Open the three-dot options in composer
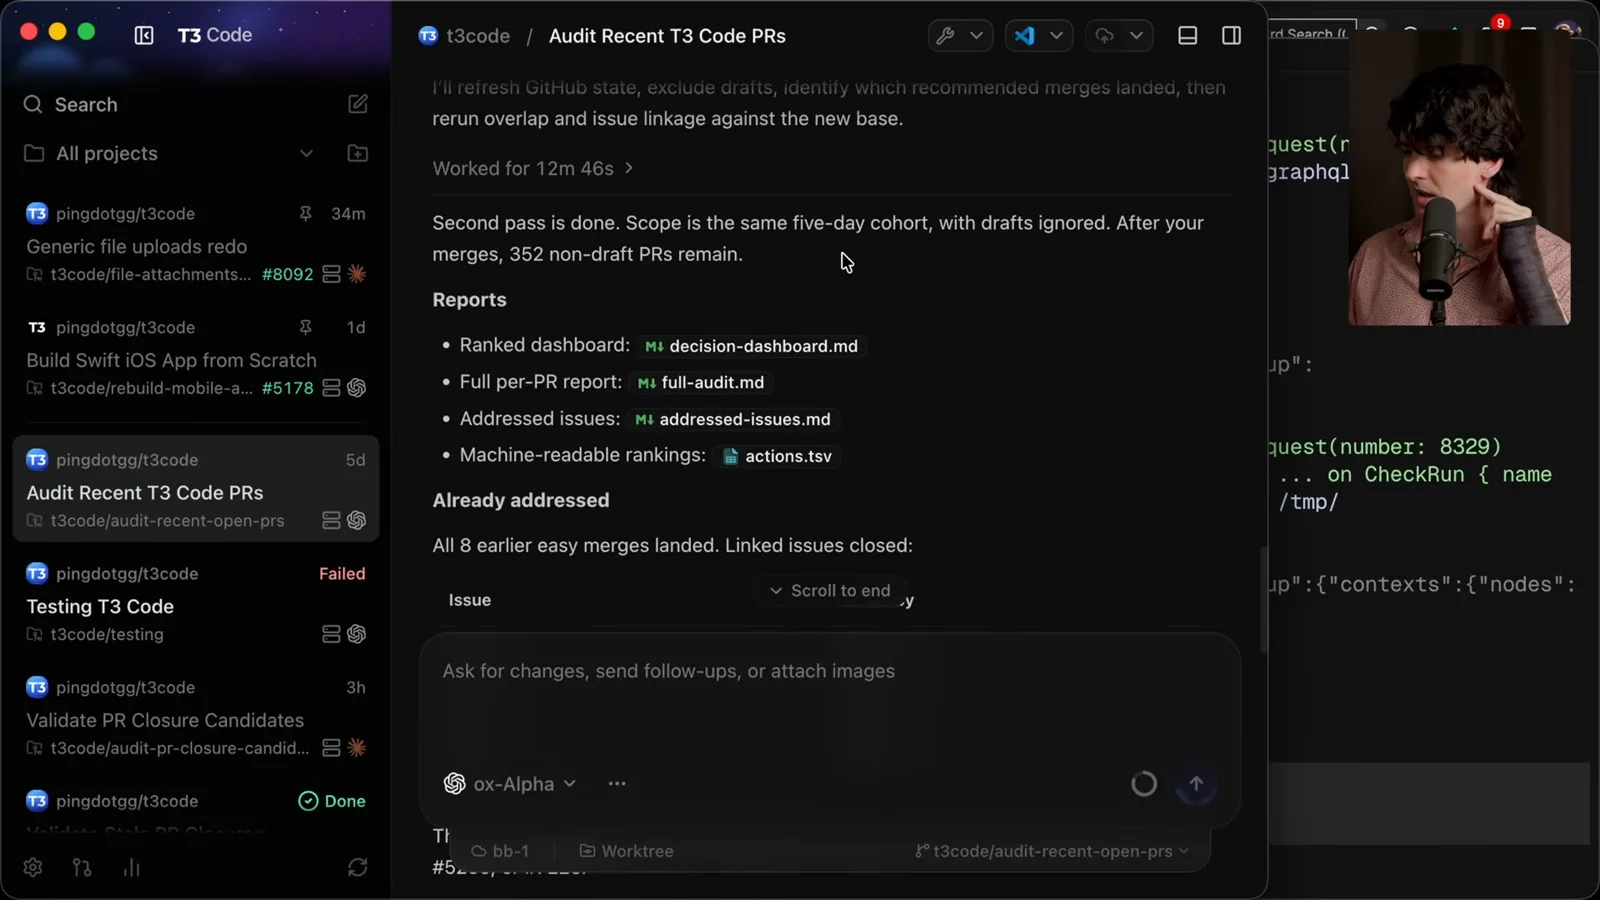This screenshot has width=1600, height=900. [x=617, y=784]
